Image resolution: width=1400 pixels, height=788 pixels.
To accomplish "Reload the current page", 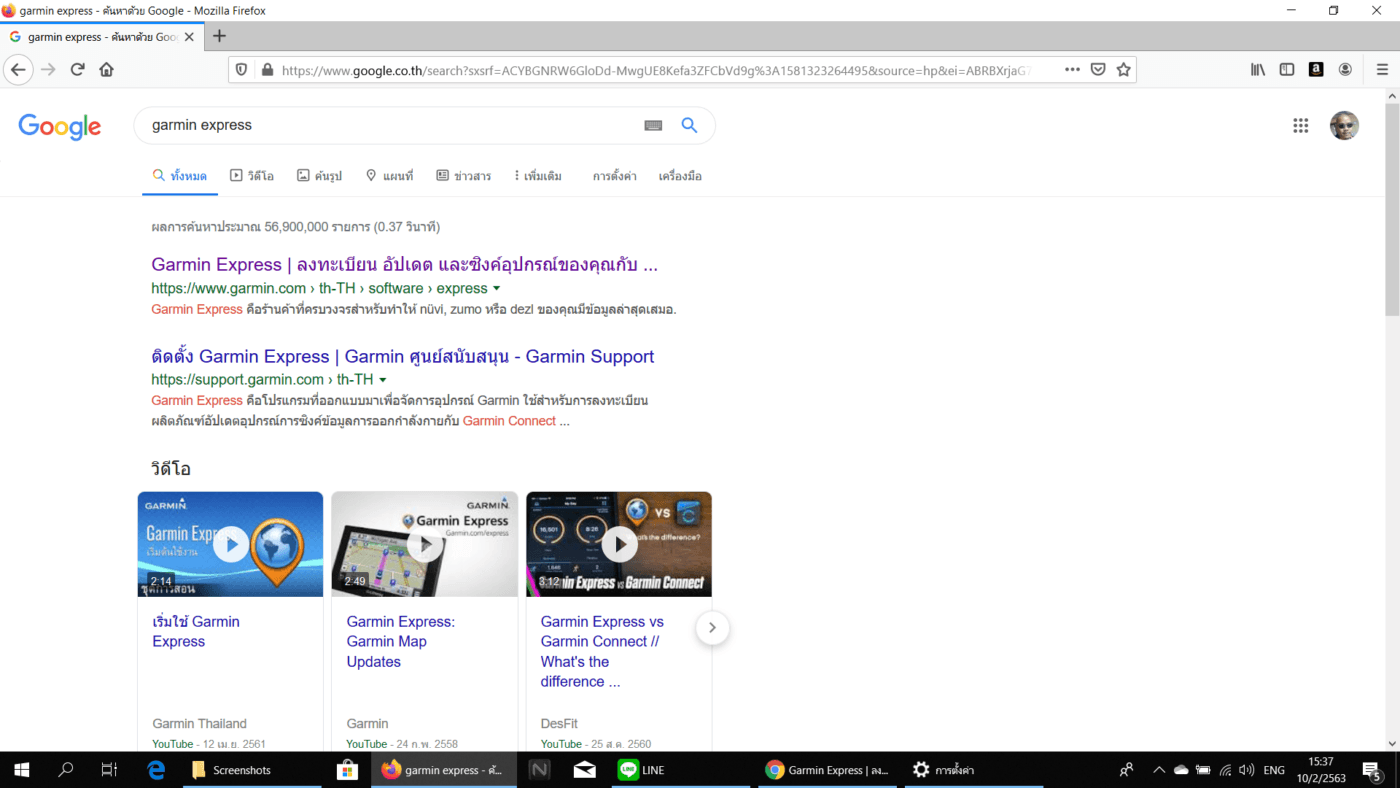I will (x=77, y=70).
